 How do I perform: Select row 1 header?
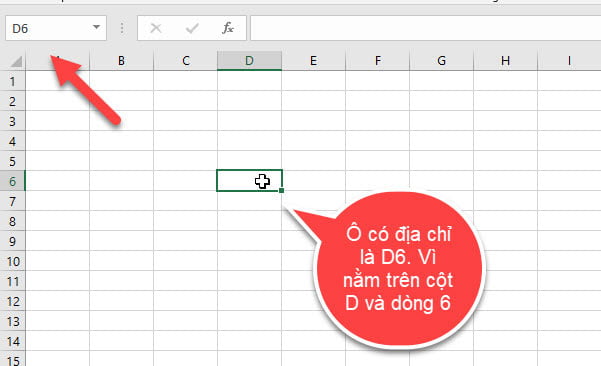[x=13, y=81]
